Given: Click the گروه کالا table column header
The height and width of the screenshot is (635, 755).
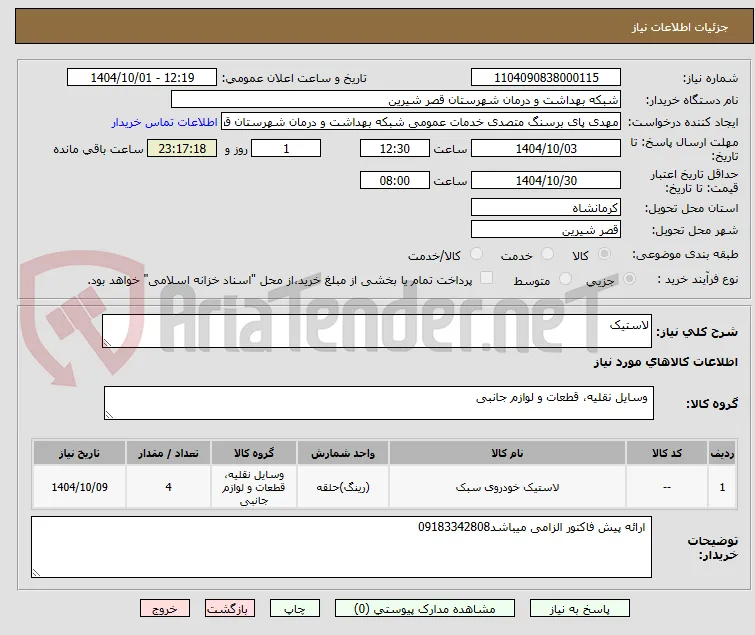Looking at the screenshot, I should tap(254, 453).
